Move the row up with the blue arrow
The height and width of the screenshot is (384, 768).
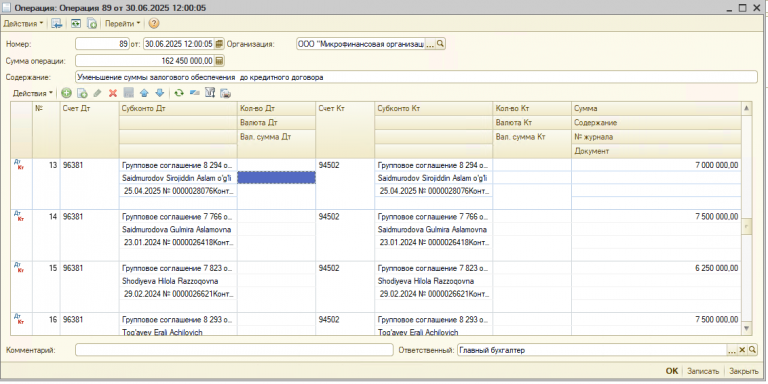coord(144,93)
